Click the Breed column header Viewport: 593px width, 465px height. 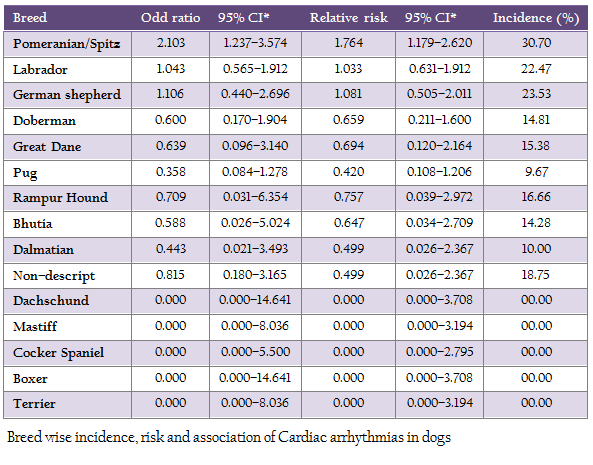point(30,18)
